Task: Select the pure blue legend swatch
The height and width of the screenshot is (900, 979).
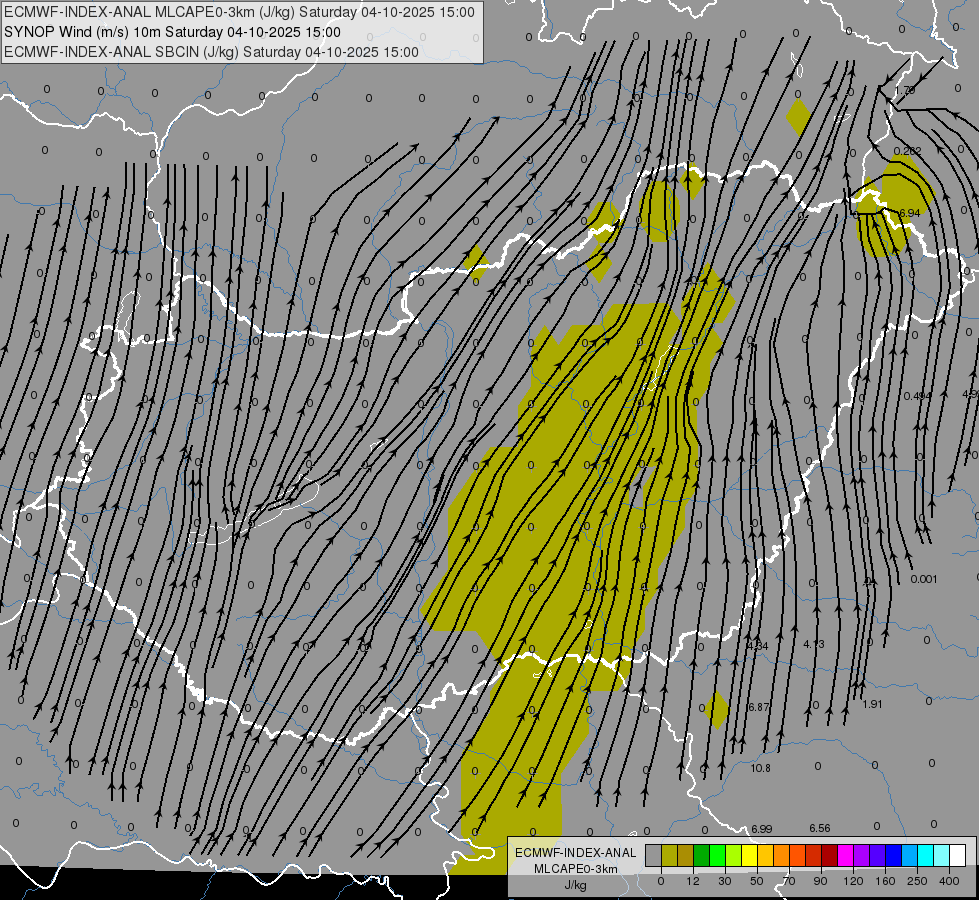Action: (x=893, y=855)
